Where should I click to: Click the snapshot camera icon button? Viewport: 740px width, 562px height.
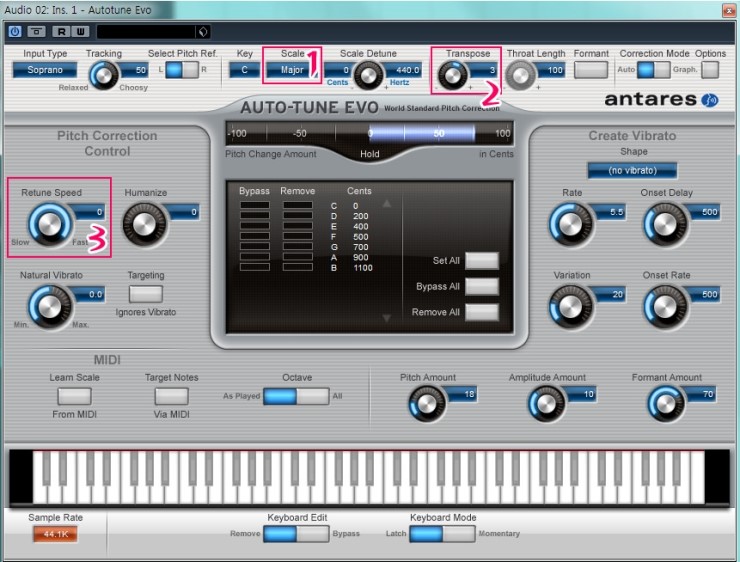click(36, 32)
